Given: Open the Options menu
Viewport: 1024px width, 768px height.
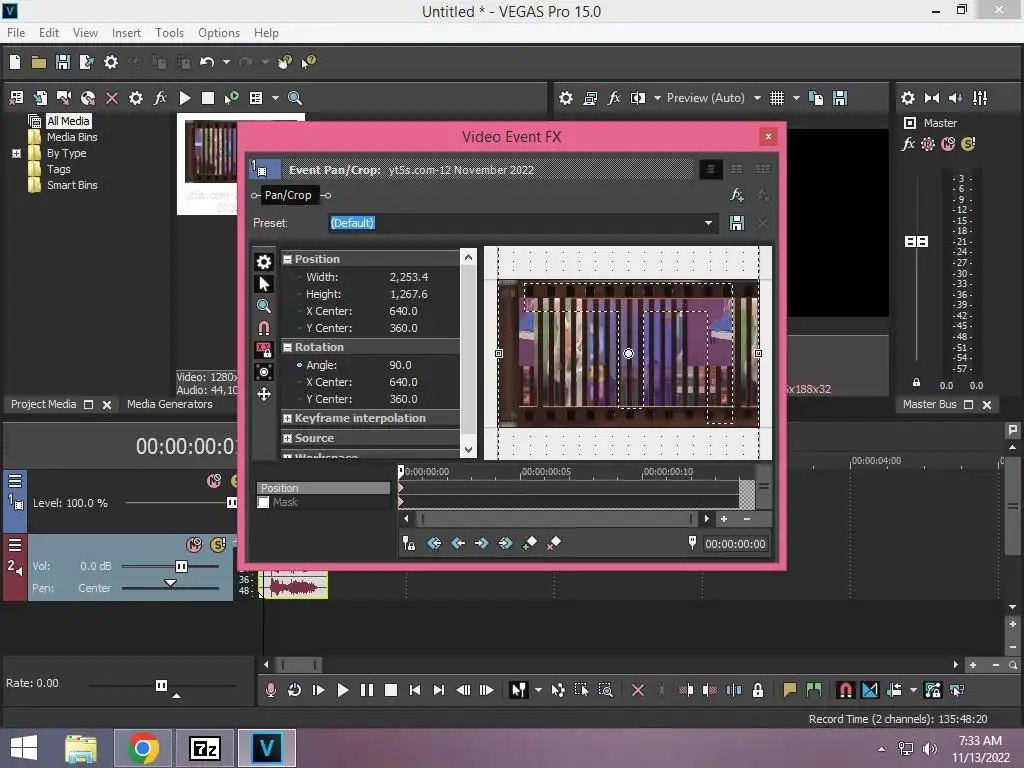Looking at the screenshot, I should 219,33.
